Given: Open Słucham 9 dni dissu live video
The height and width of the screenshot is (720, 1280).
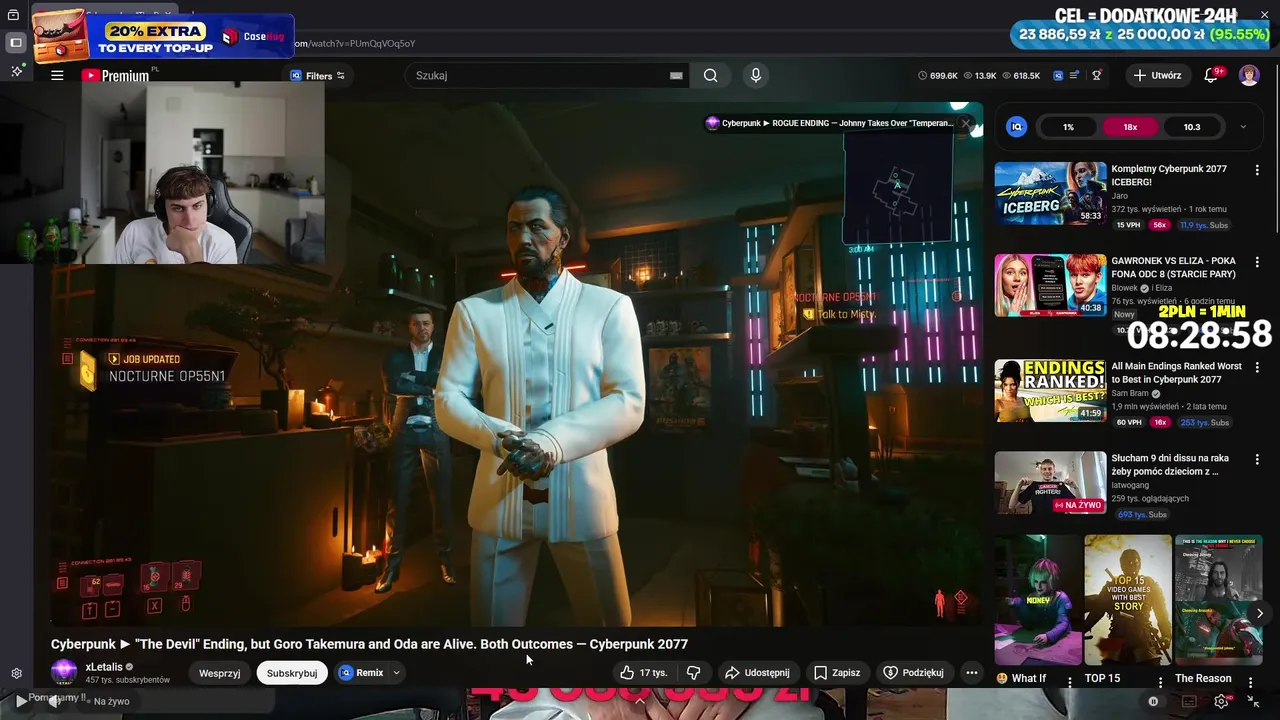Looking at the screenshot, I should [x=1050, y=483].
